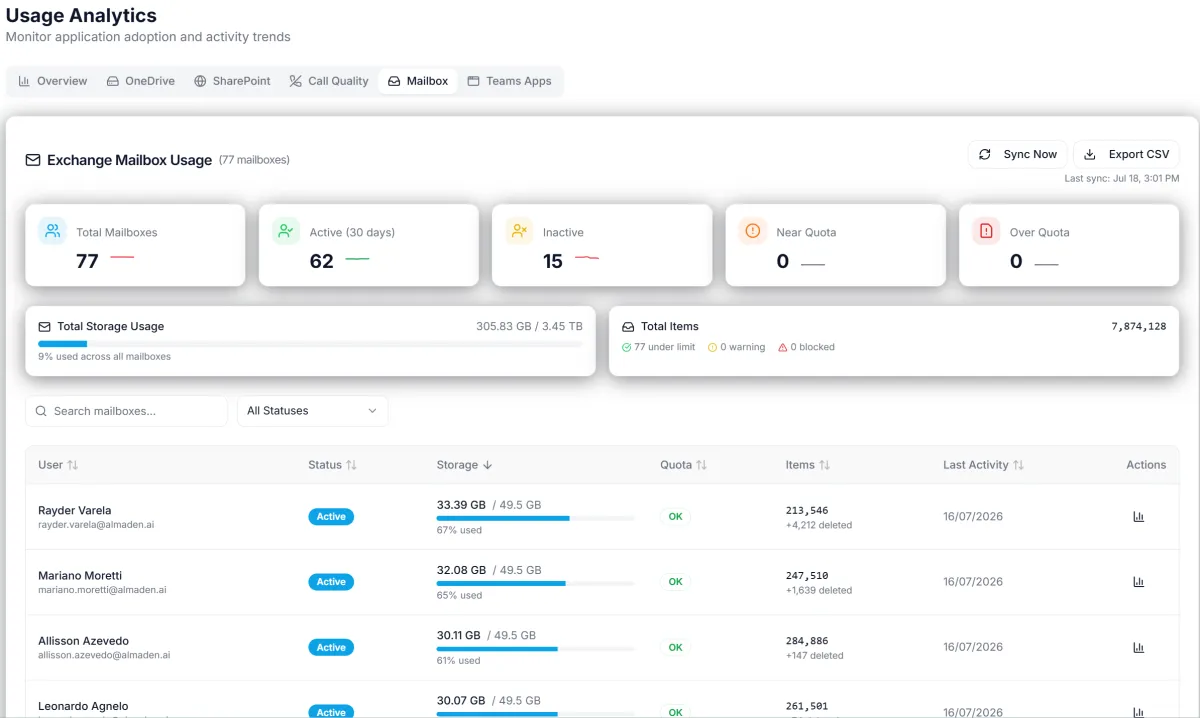Click in the Search mailboxes field
The image size is (1200, 718).
click(127, 411)
